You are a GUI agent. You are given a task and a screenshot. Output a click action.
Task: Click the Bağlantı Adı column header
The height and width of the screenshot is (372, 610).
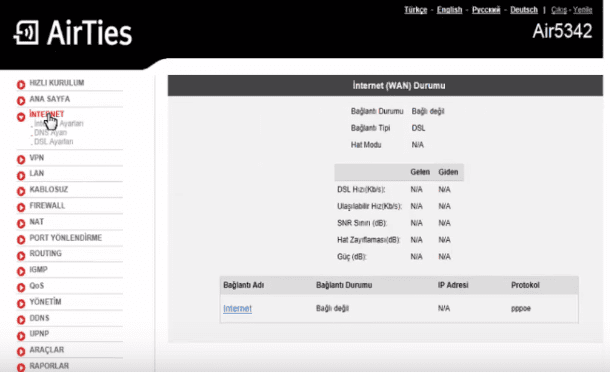point(244,285)
